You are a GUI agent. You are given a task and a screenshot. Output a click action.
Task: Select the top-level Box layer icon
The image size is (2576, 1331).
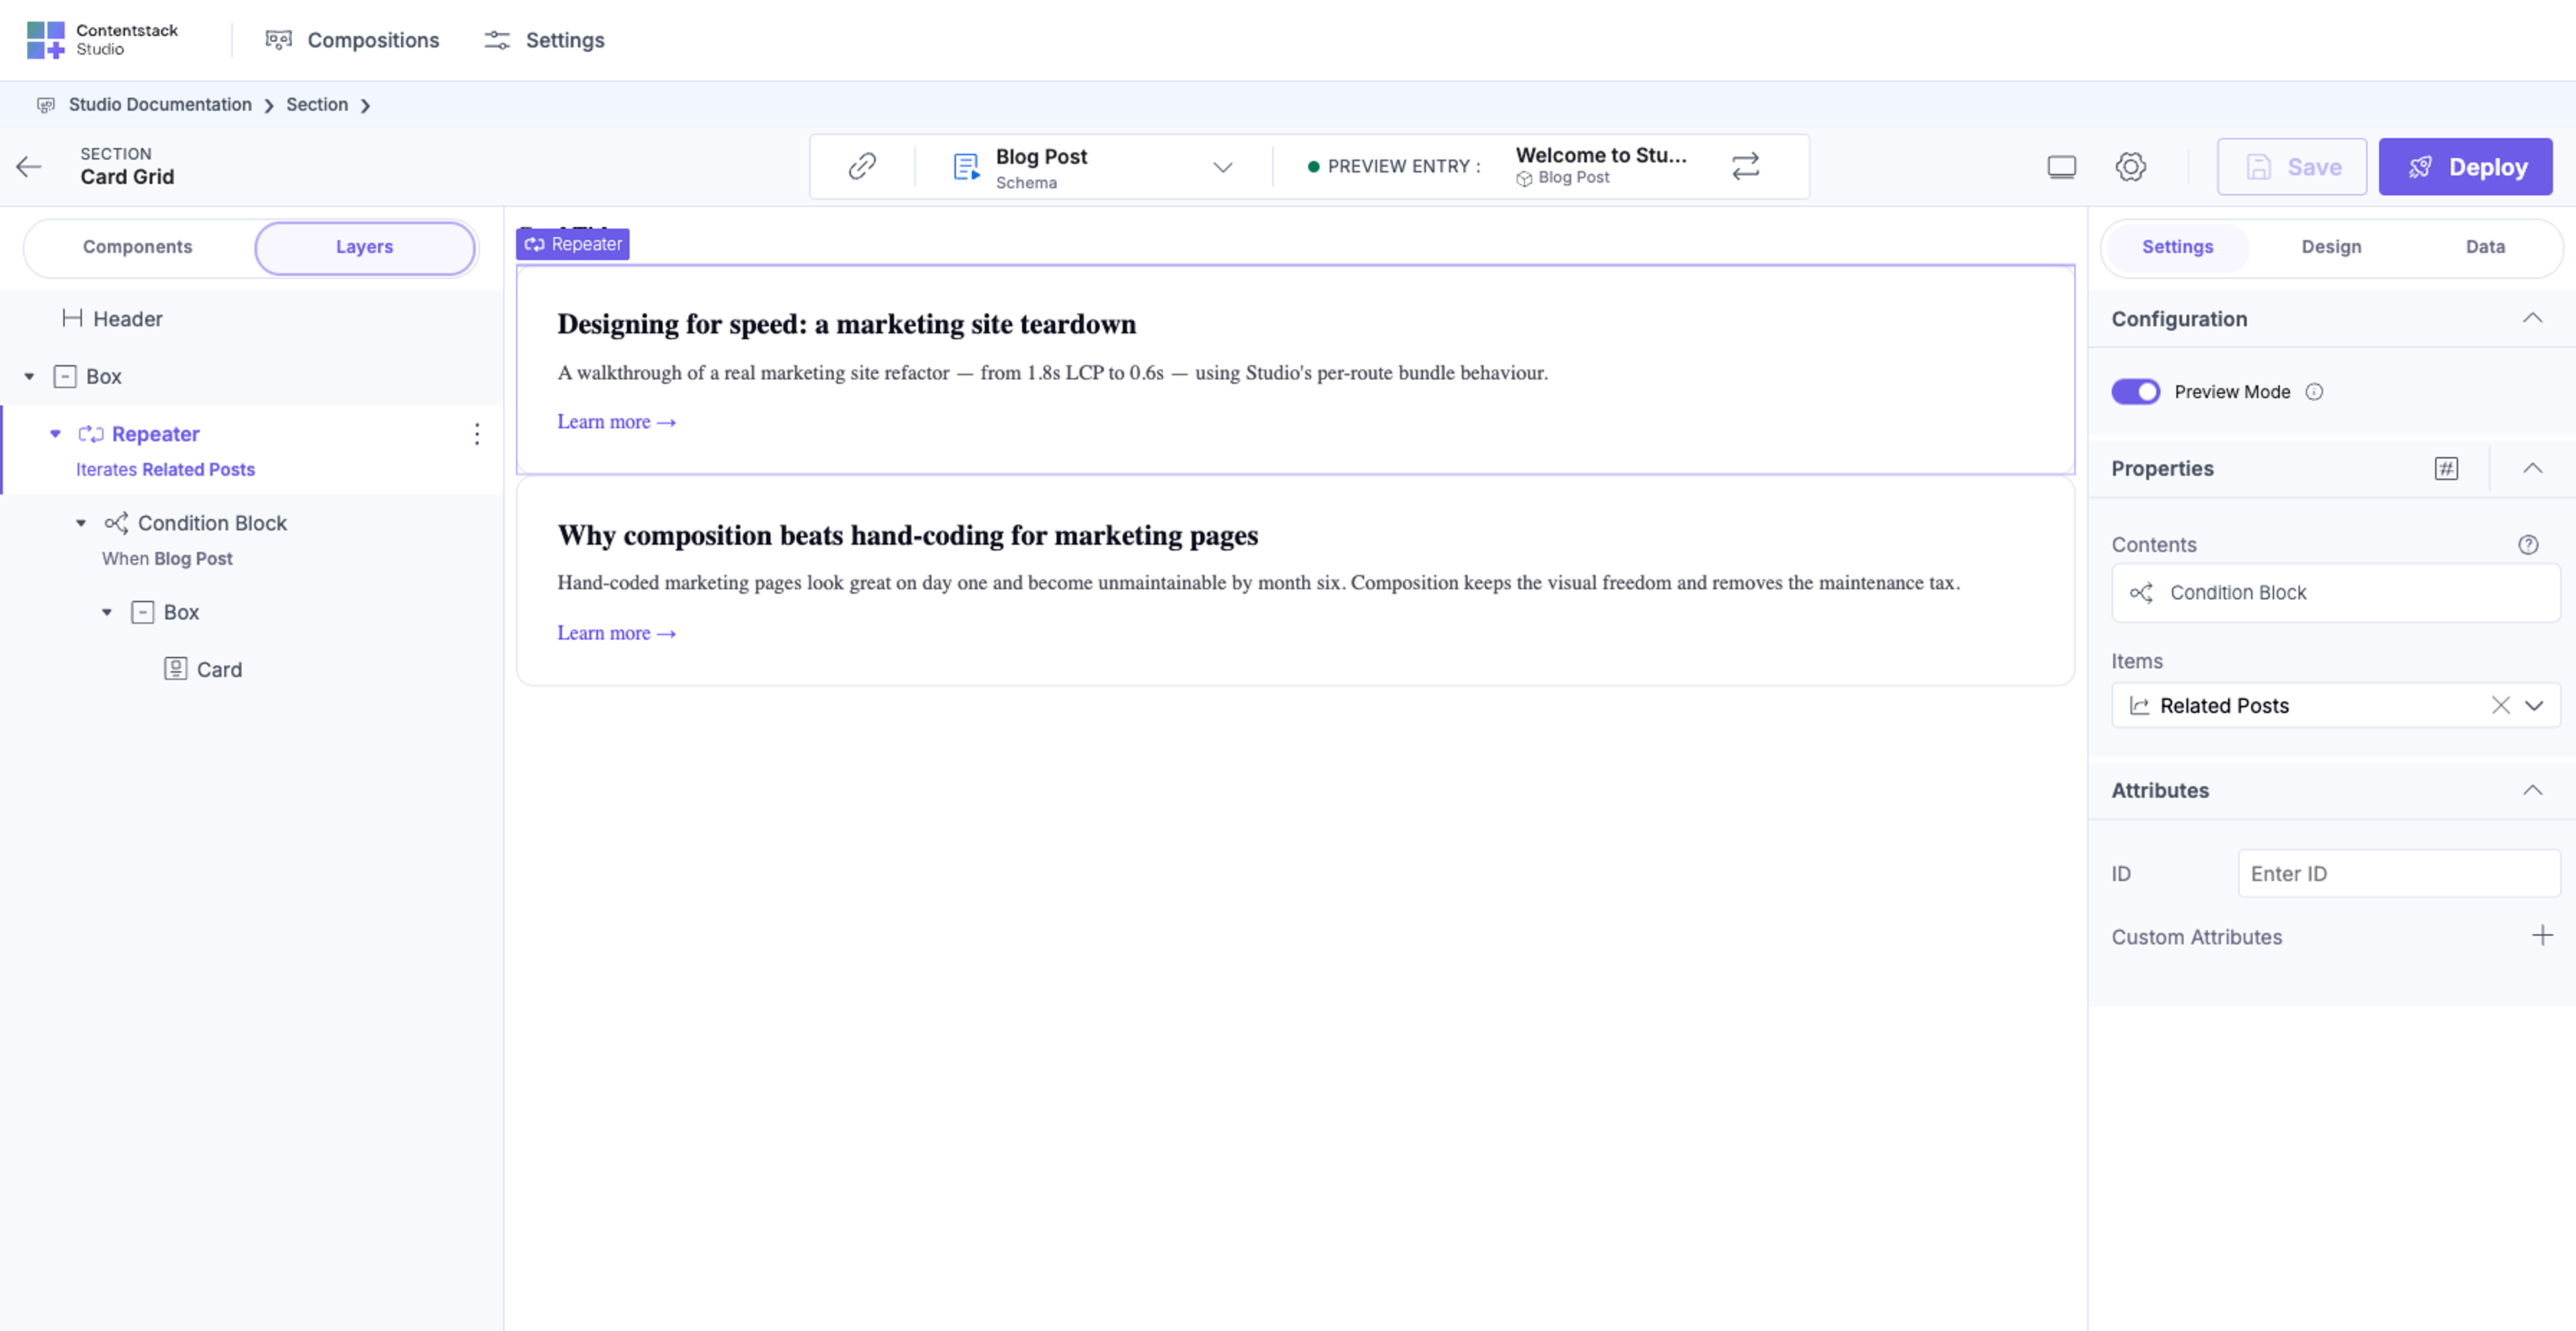pyautogui.click(x=65, y=377)
